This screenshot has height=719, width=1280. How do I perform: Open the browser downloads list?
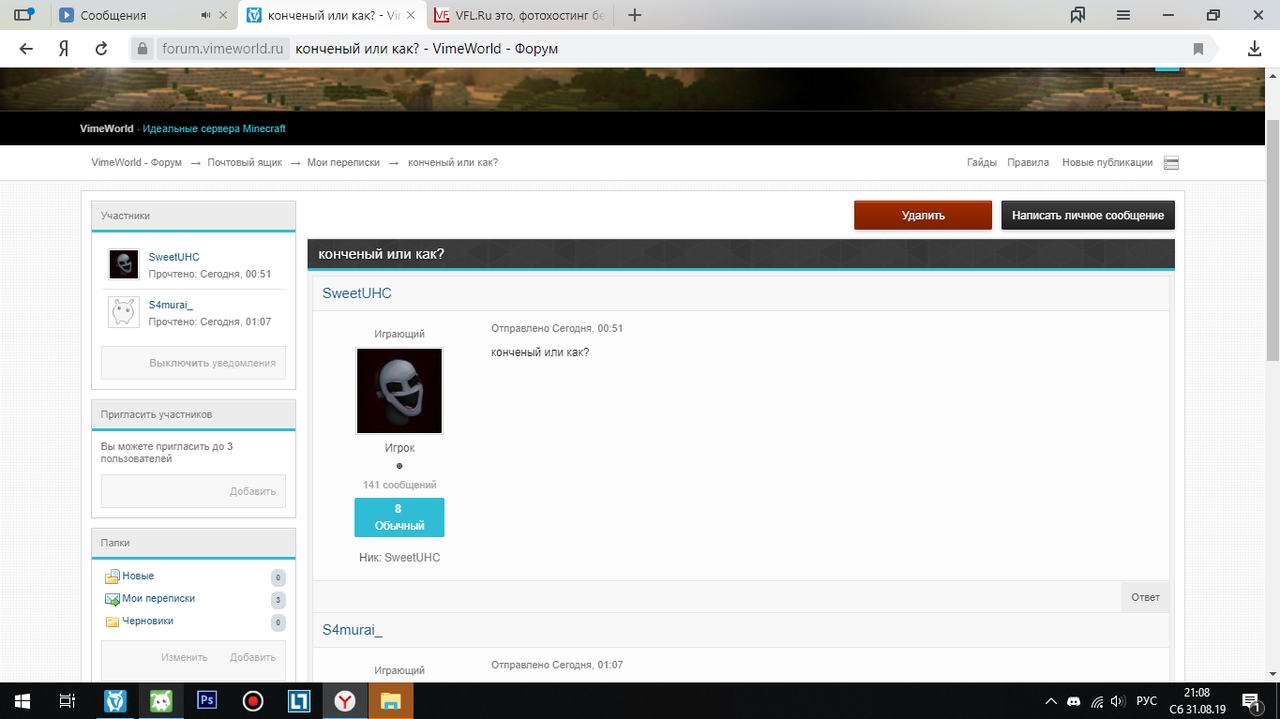coord(1254,48)
